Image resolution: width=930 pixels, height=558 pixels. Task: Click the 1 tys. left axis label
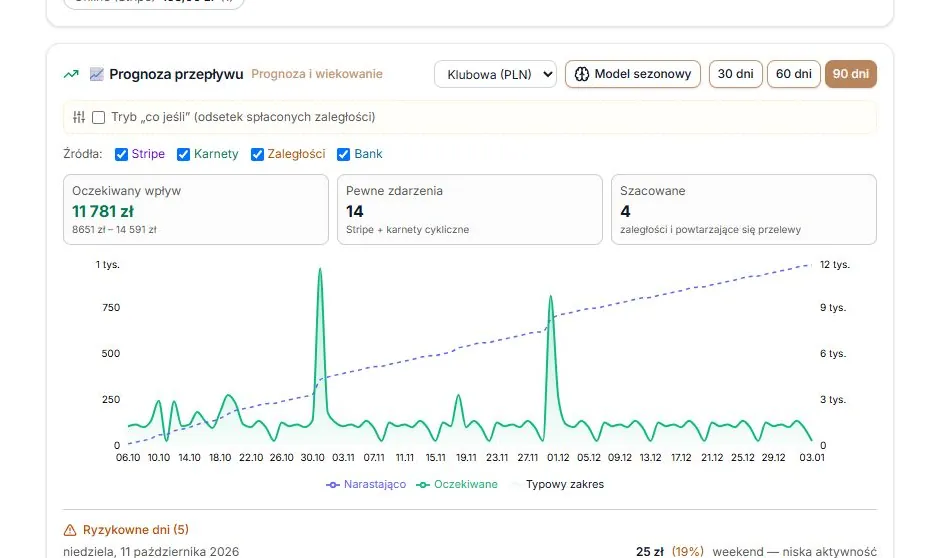pyautogui.click(x=107, y=264)
